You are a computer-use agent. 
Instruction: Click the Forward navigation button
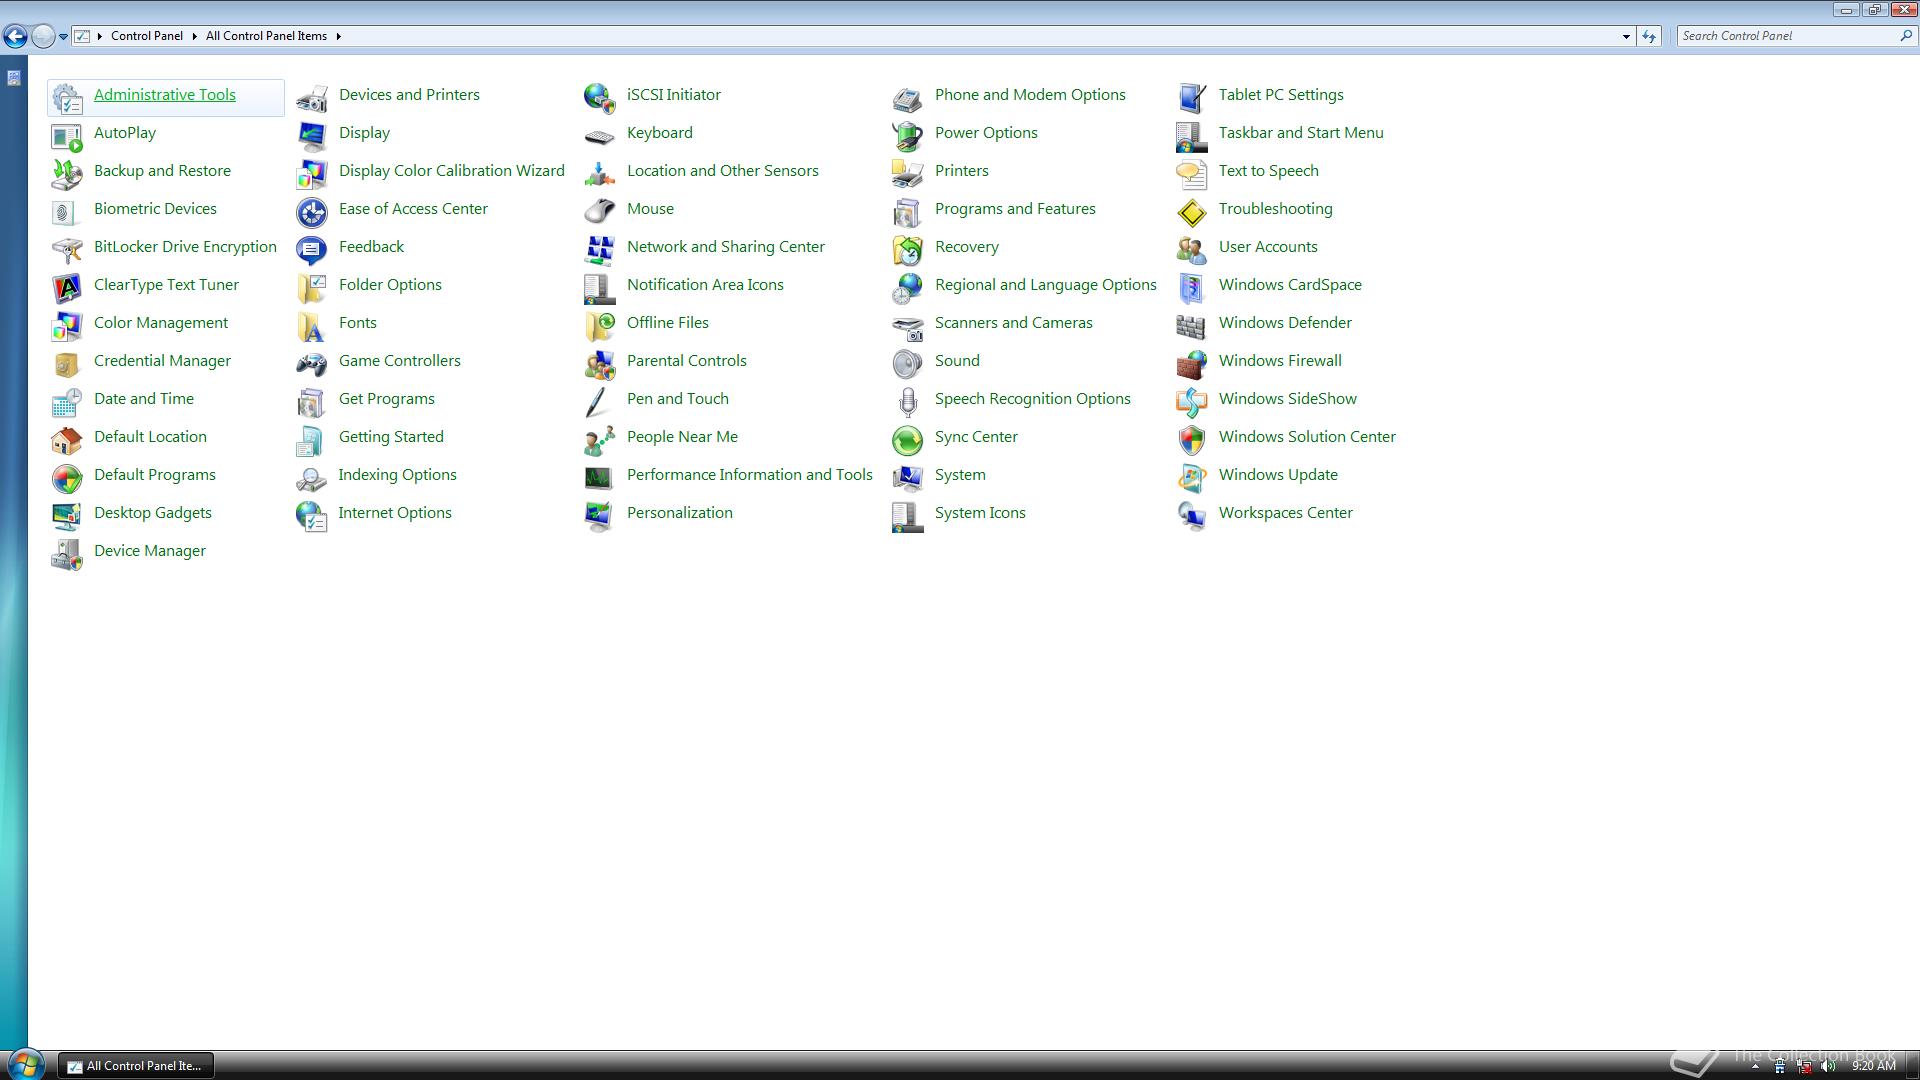pyautogui.click(x=43, y=36)
